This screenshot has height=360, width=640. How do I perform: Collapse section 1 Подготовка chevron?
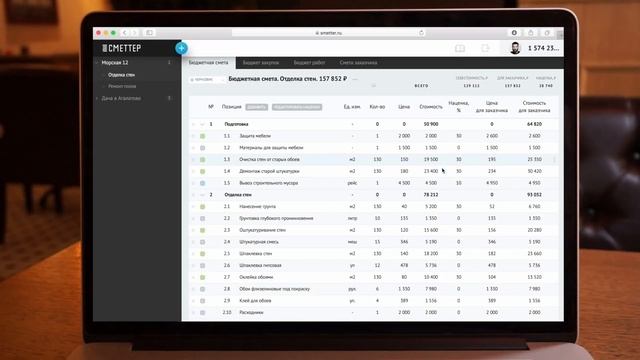(202, 124)
